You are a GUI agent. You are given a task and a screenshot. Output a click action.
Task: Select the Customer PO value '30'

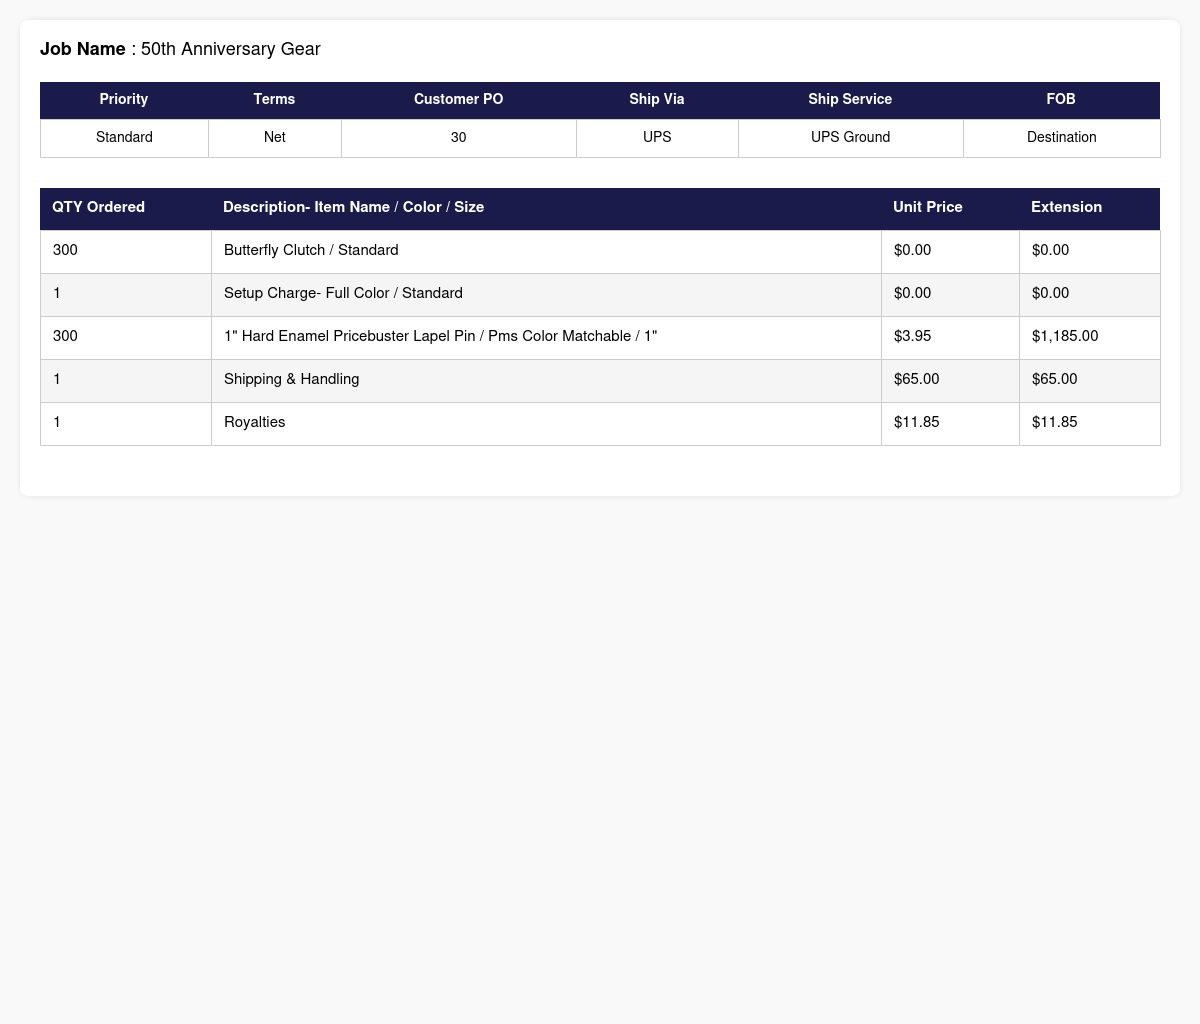(x=459, y=138)
